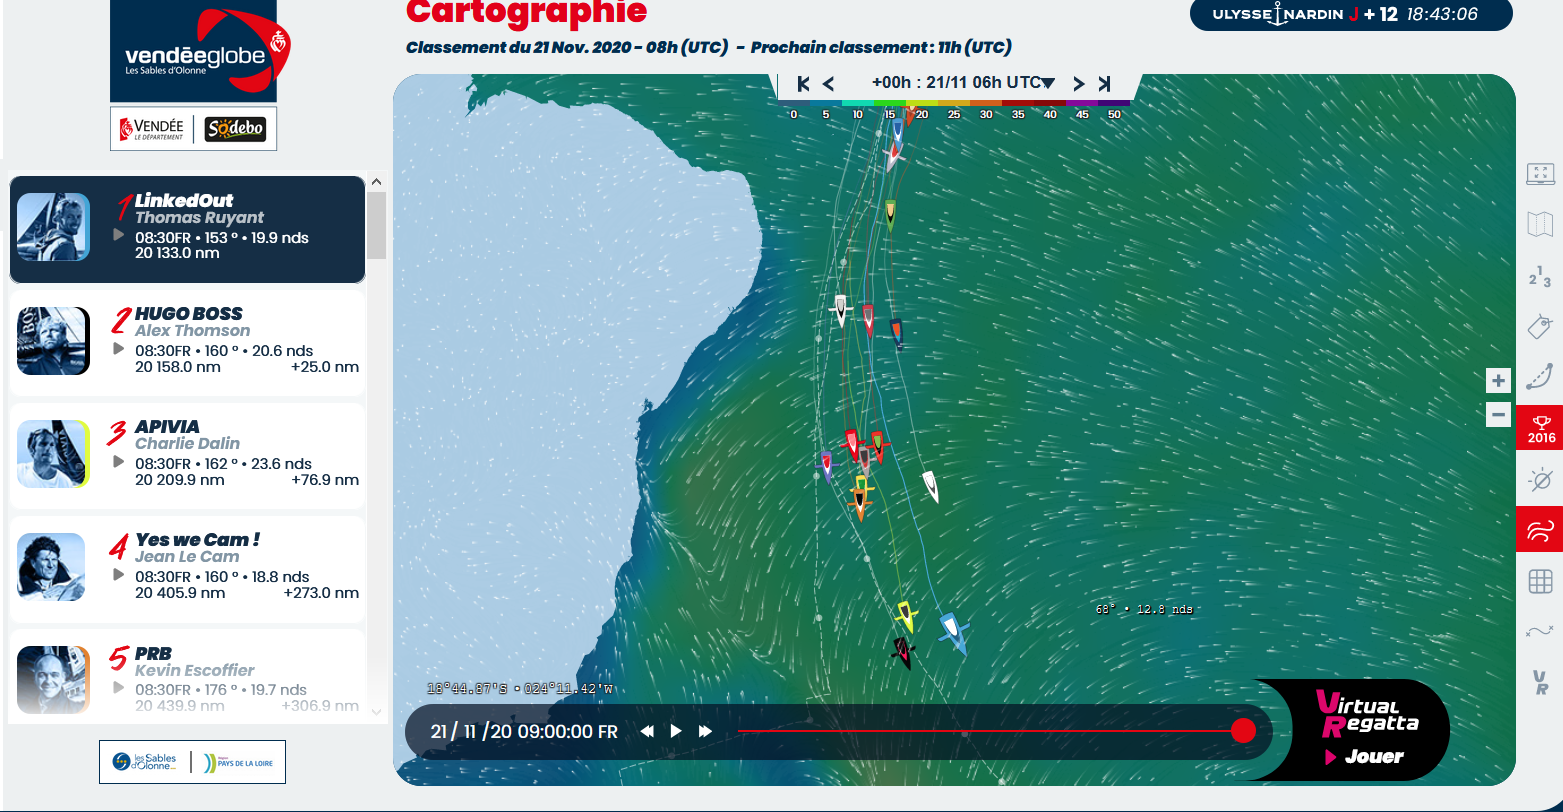Screen dimensions: 1563x812
Task: Click the "21/11/20 09:00:00 FR" timeline date
Action: pyautogui.click(x=524, y=731)
